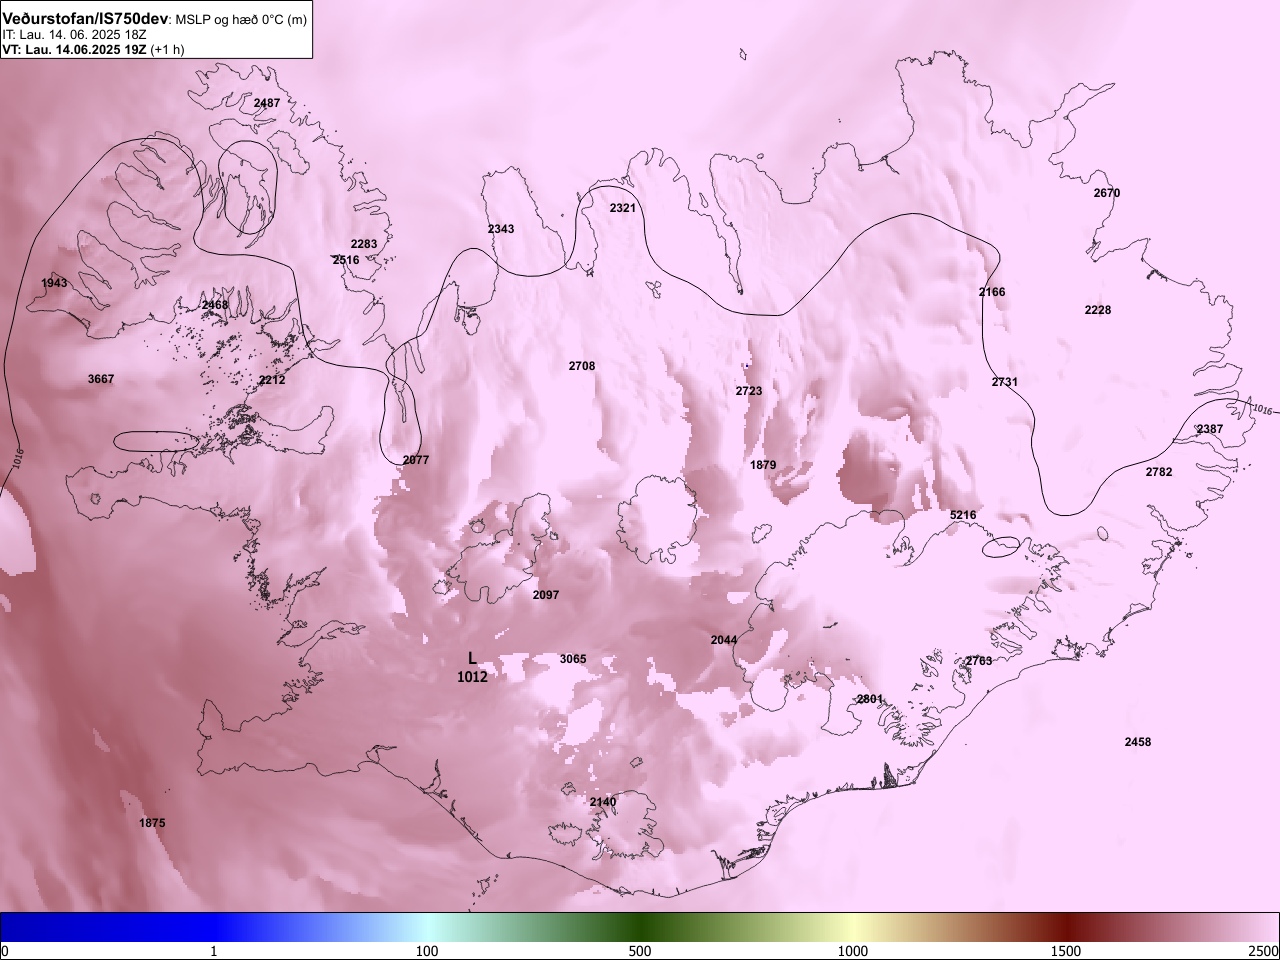Viewport: 1280px width, 960px height.
Task: Select the 1879 map value
Action: (x=763, y=465)
